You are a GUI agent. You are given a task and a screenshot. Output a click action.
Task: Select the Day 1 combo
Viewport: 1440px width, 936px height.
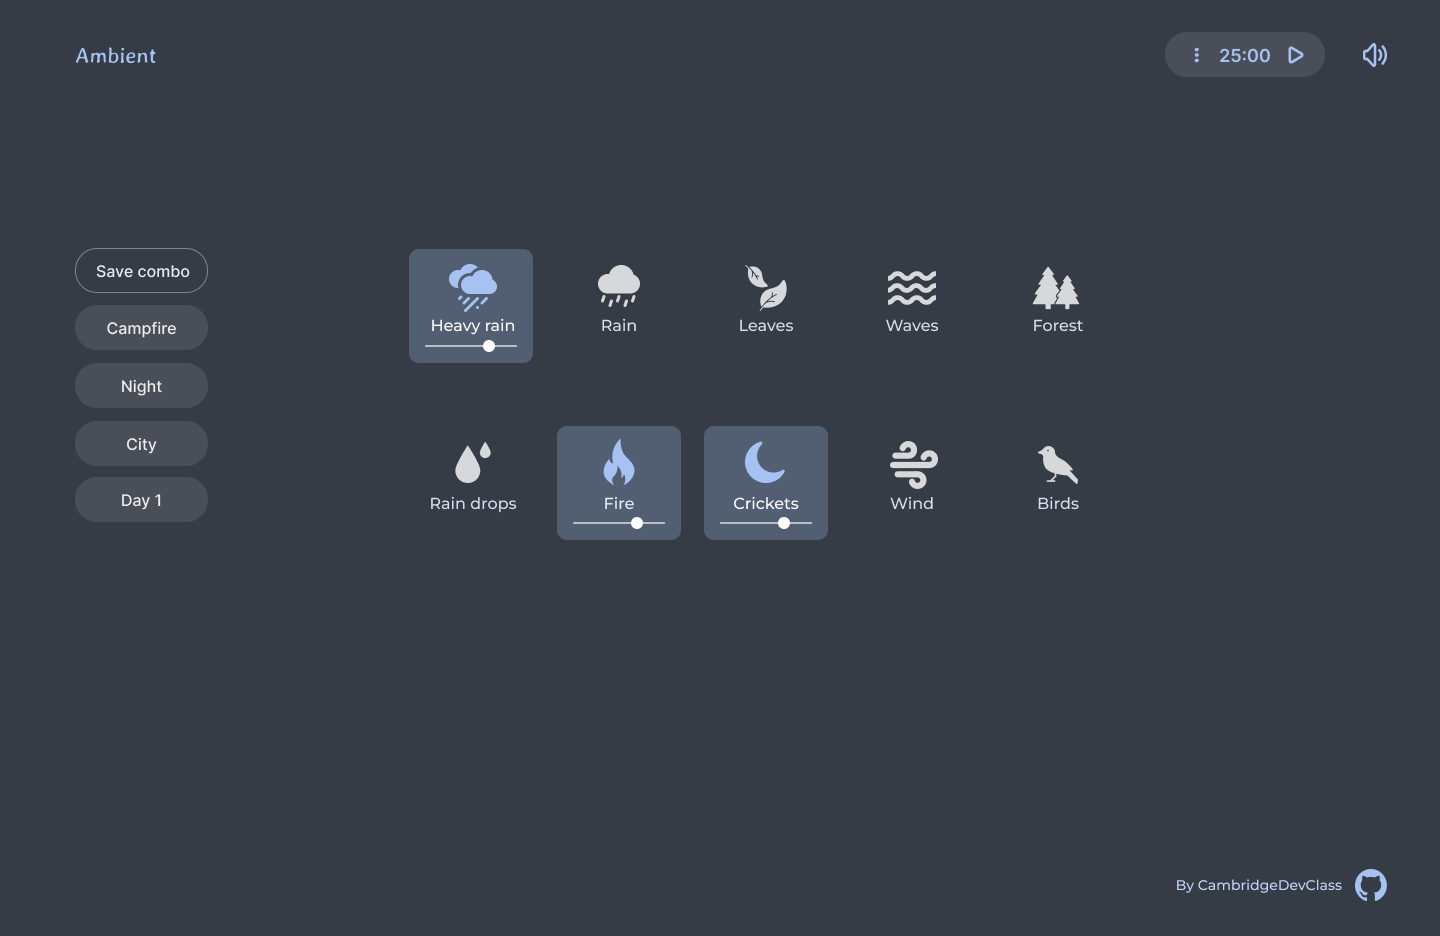tap(141, 500)
